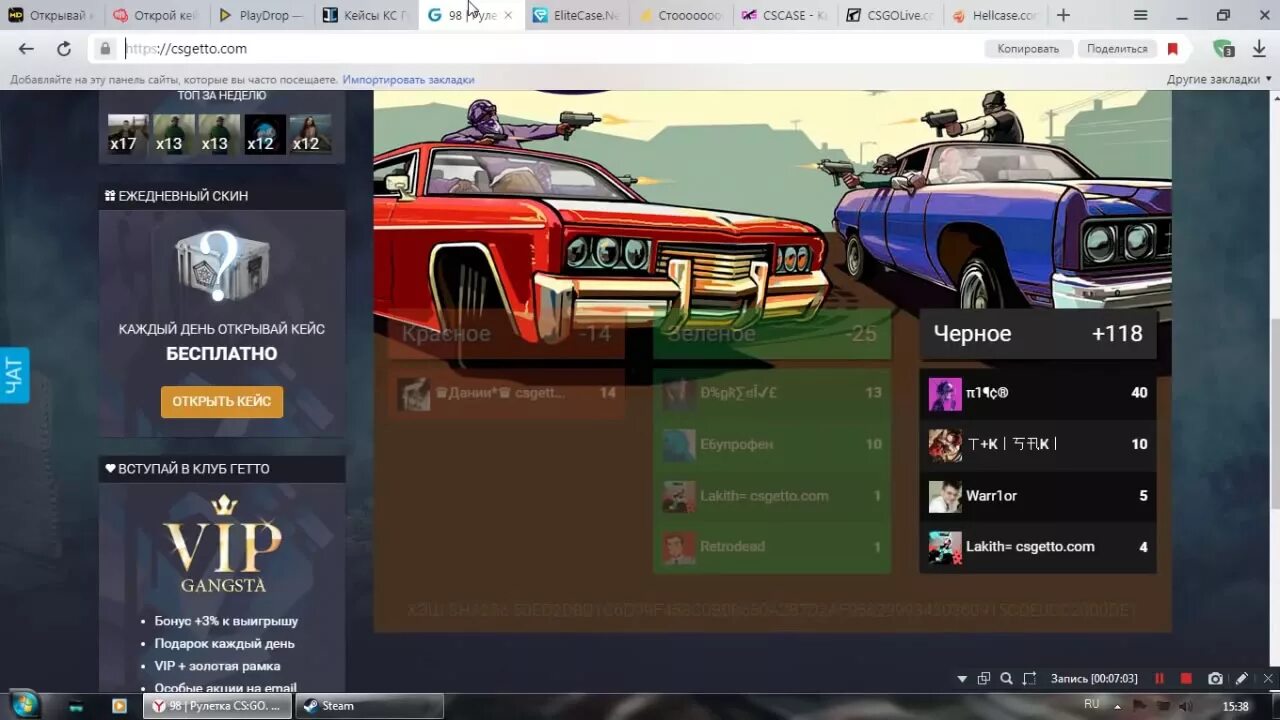Click the padlock site security icon
Viewport: 1280px width, 720px height.
click(x=105, y=48)
